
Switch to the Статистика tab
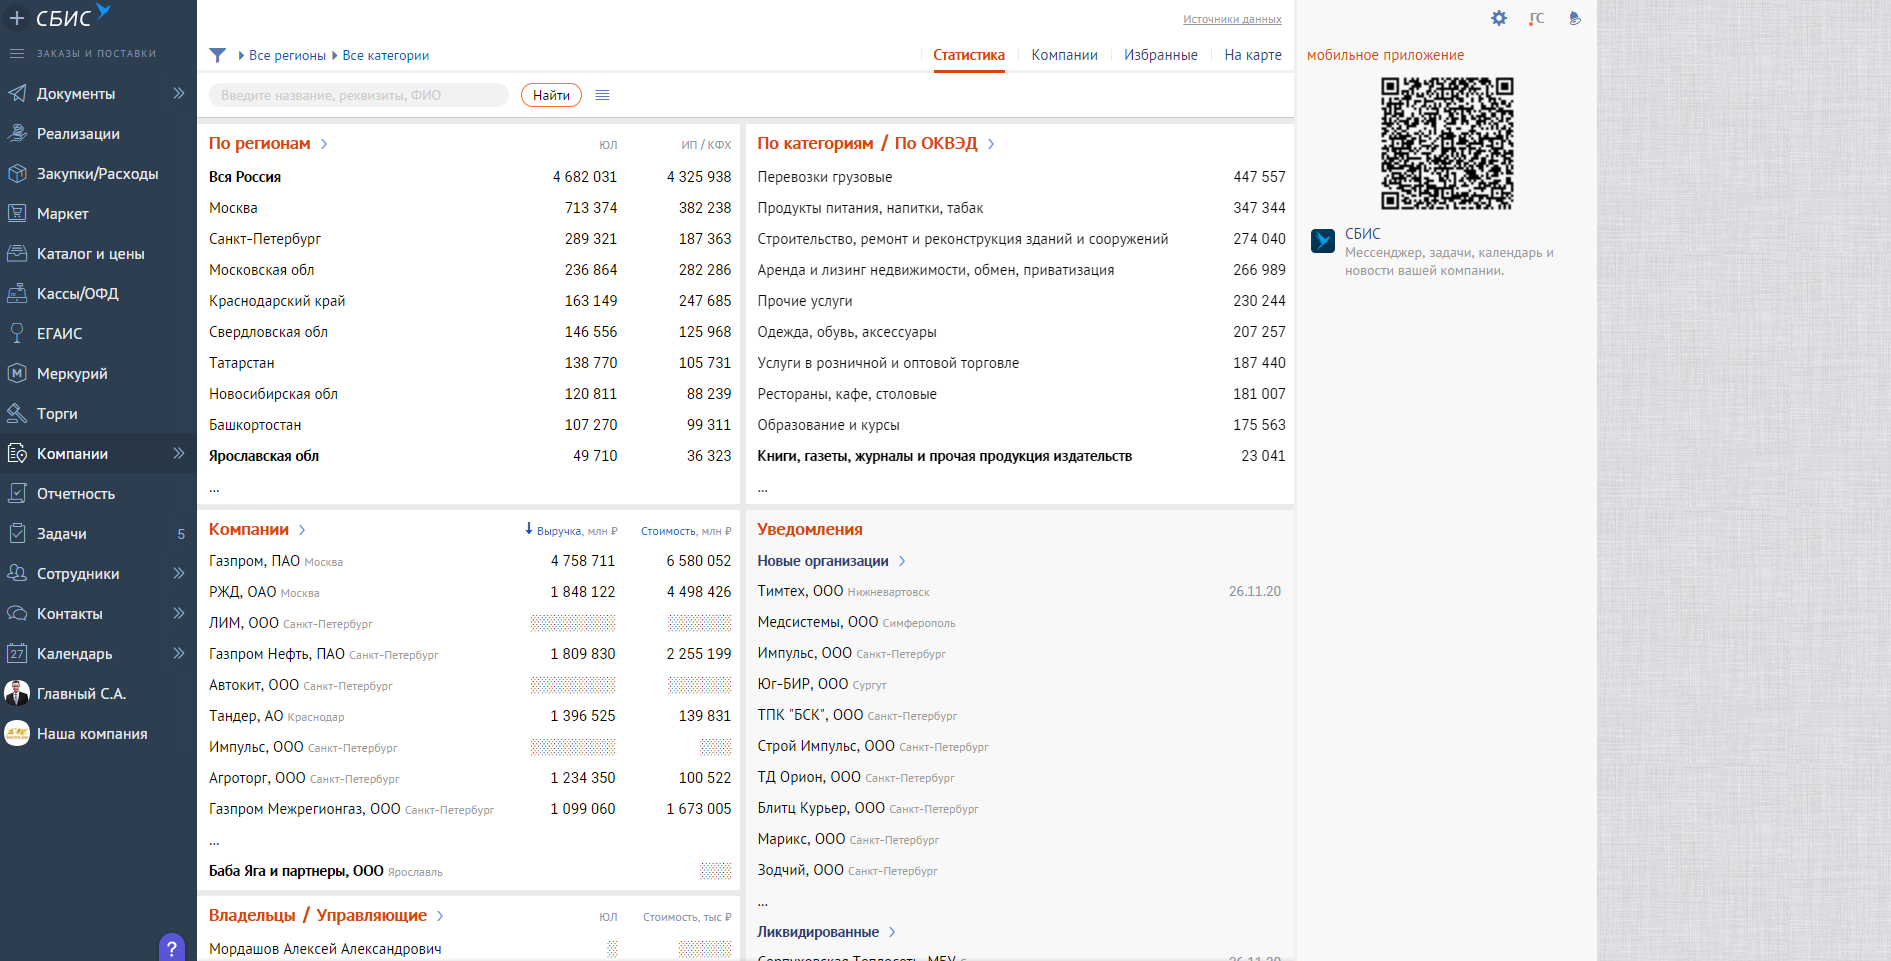(969, 55)
